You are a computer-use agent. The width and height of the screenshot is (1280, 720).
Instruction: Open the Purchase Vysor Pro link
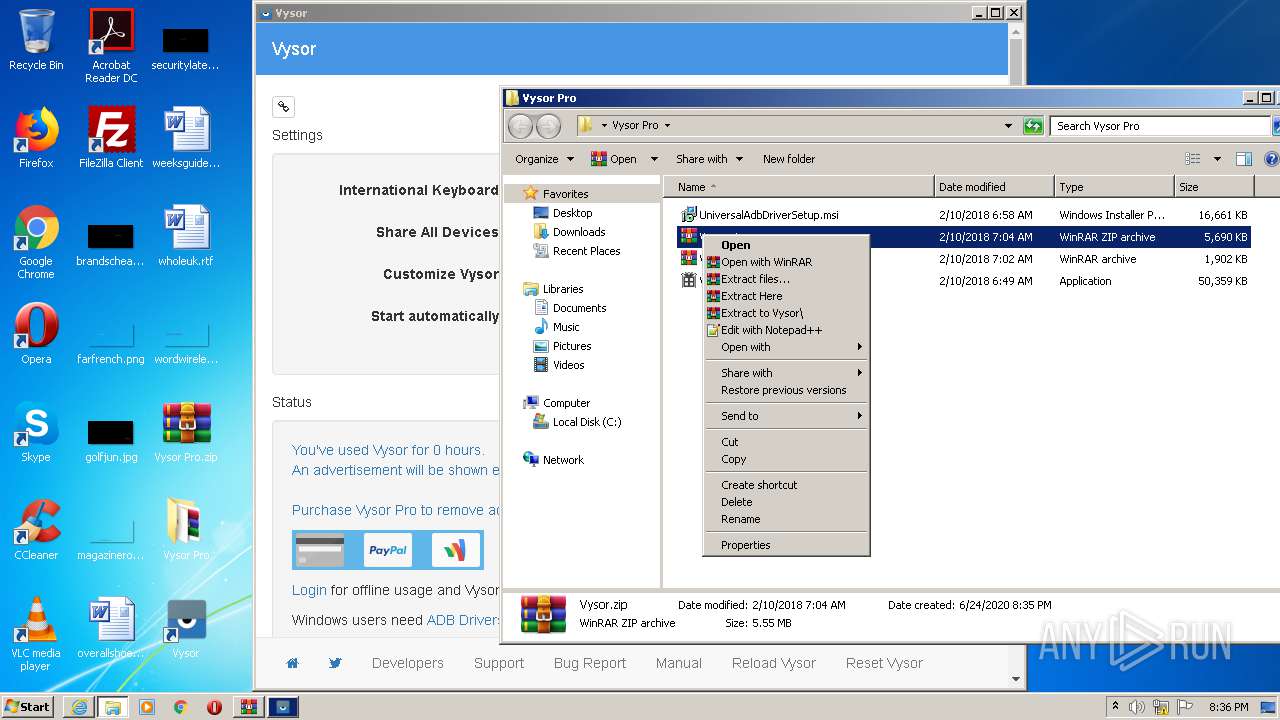pyautogui.click(x=396, y=510)
